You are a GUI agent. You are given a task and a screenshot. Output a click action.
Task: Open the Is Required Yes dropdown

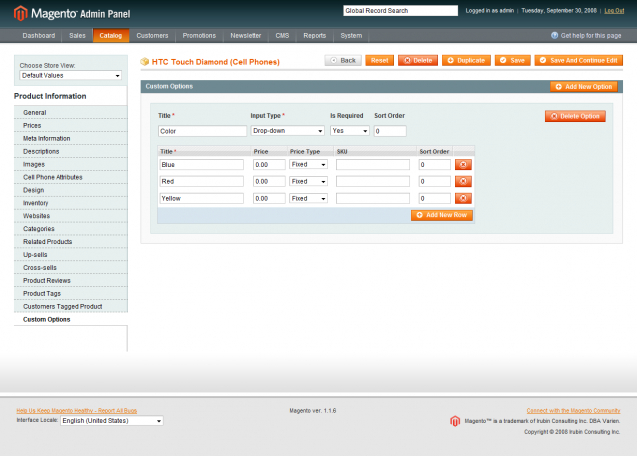pos(349,131)
